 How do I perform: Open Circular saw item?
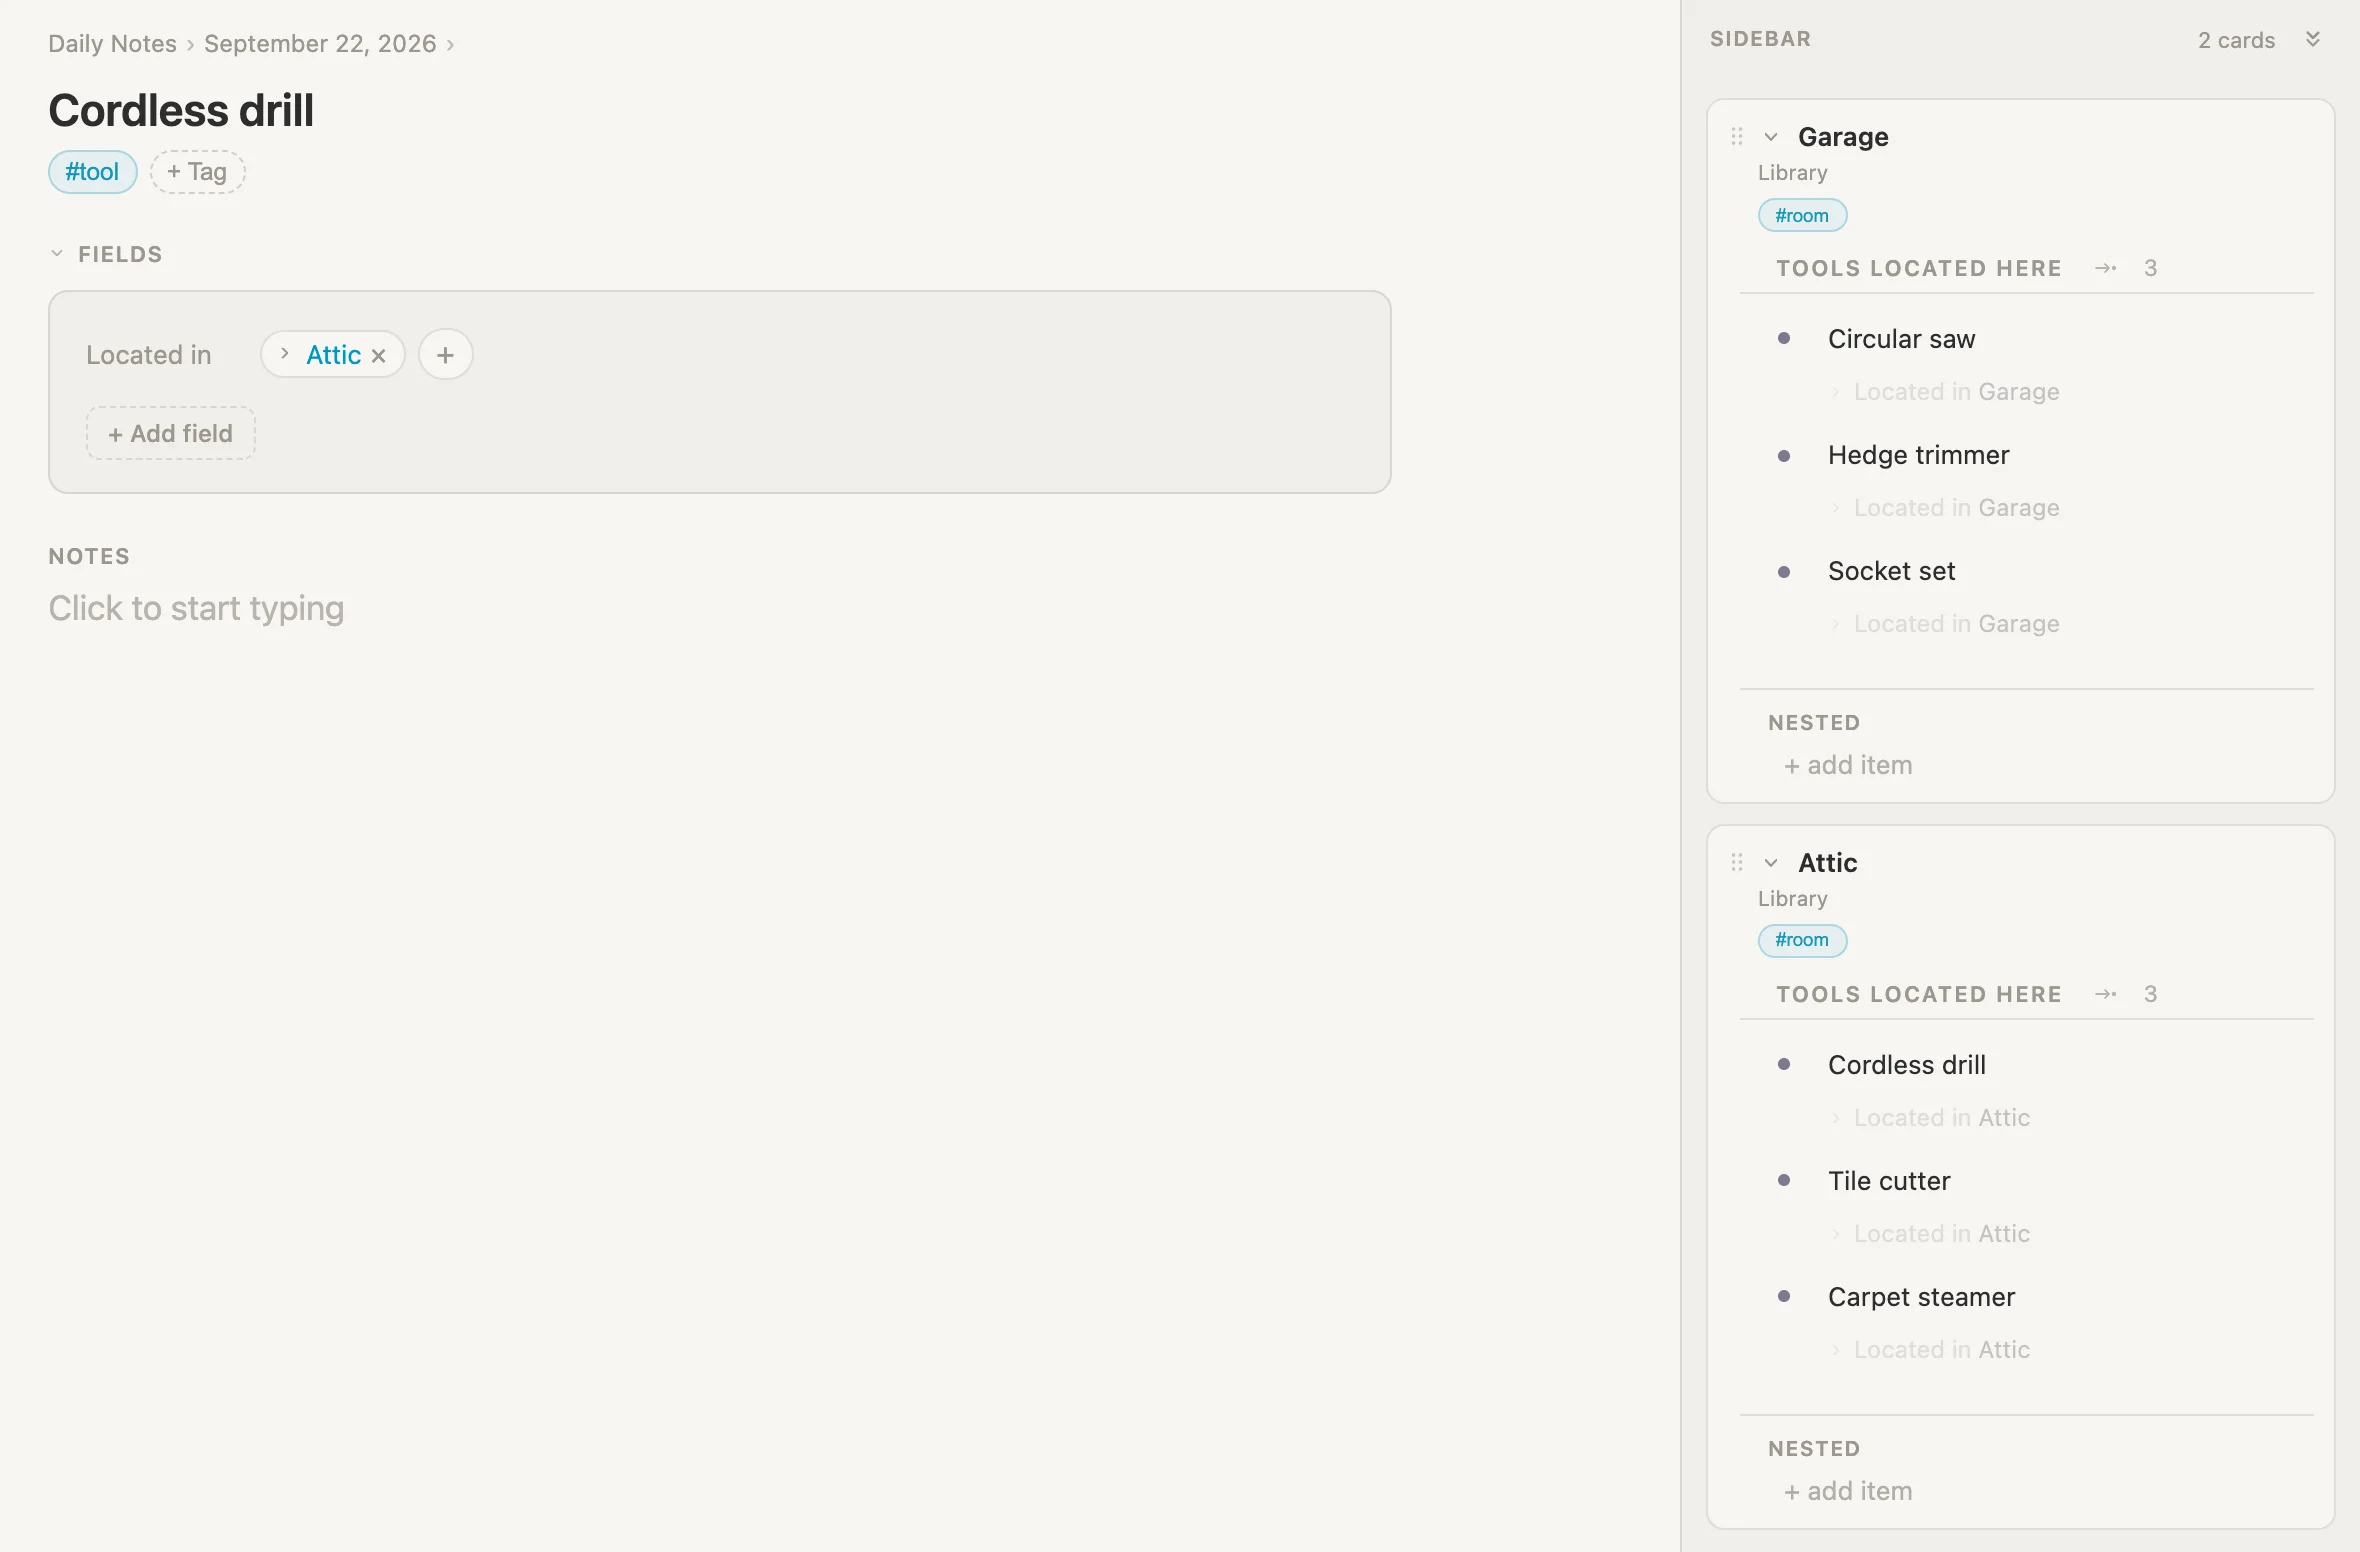coord(1901,339)
